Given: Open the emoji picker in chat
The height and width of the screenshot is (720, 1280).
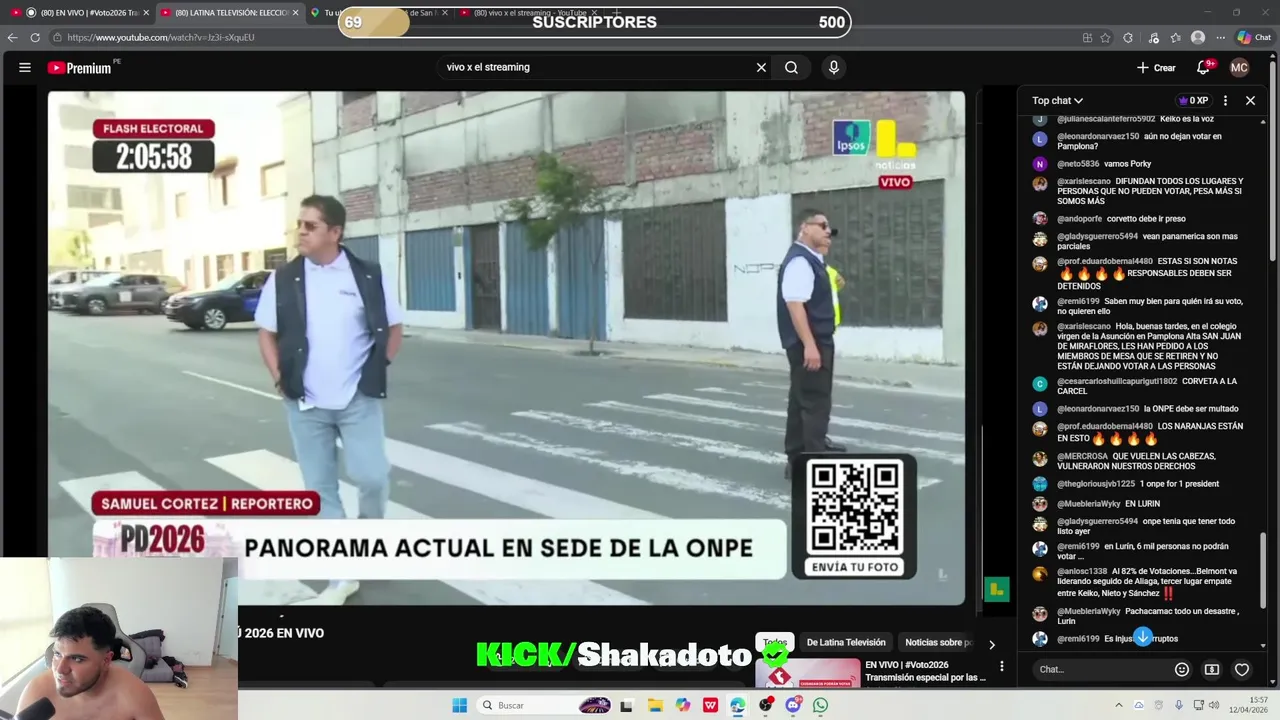Looking at the screenshot, I should (x=1182, y=669).
